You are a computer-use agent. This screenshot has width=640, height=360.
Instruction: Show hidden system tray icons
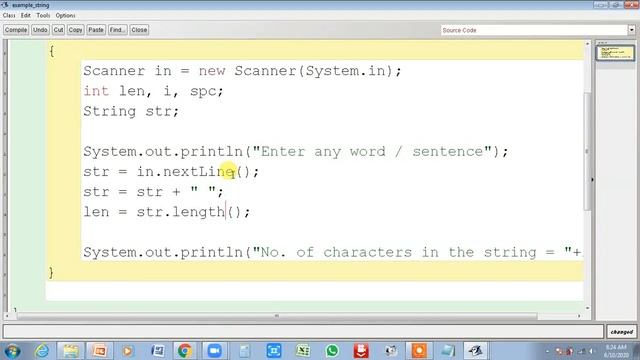pyautogui.click(x=547, y=351)
